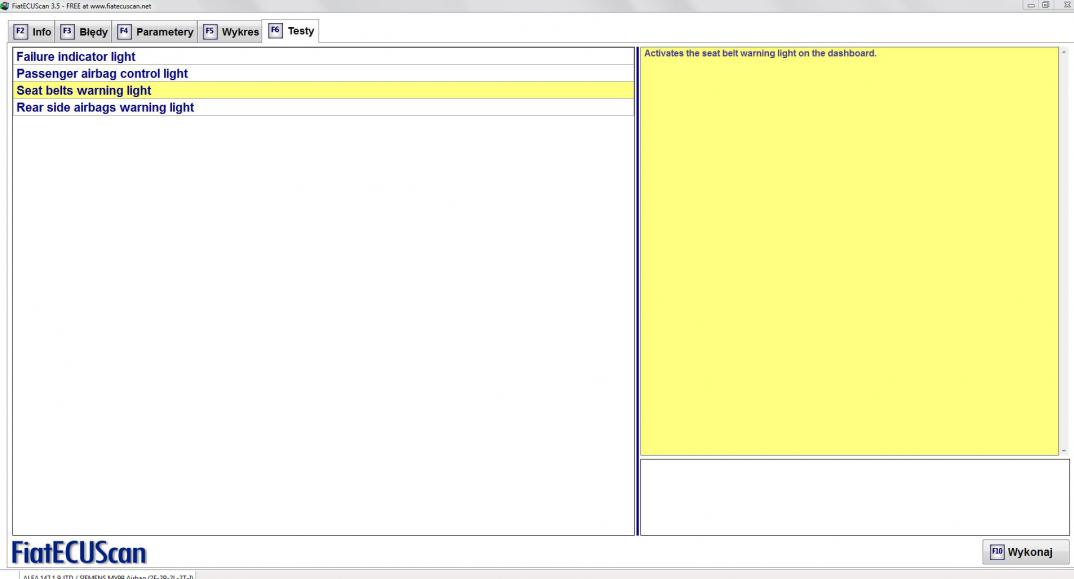
Task: Minimize the FiatECUScan window
Action: (x=1031, y=5)
